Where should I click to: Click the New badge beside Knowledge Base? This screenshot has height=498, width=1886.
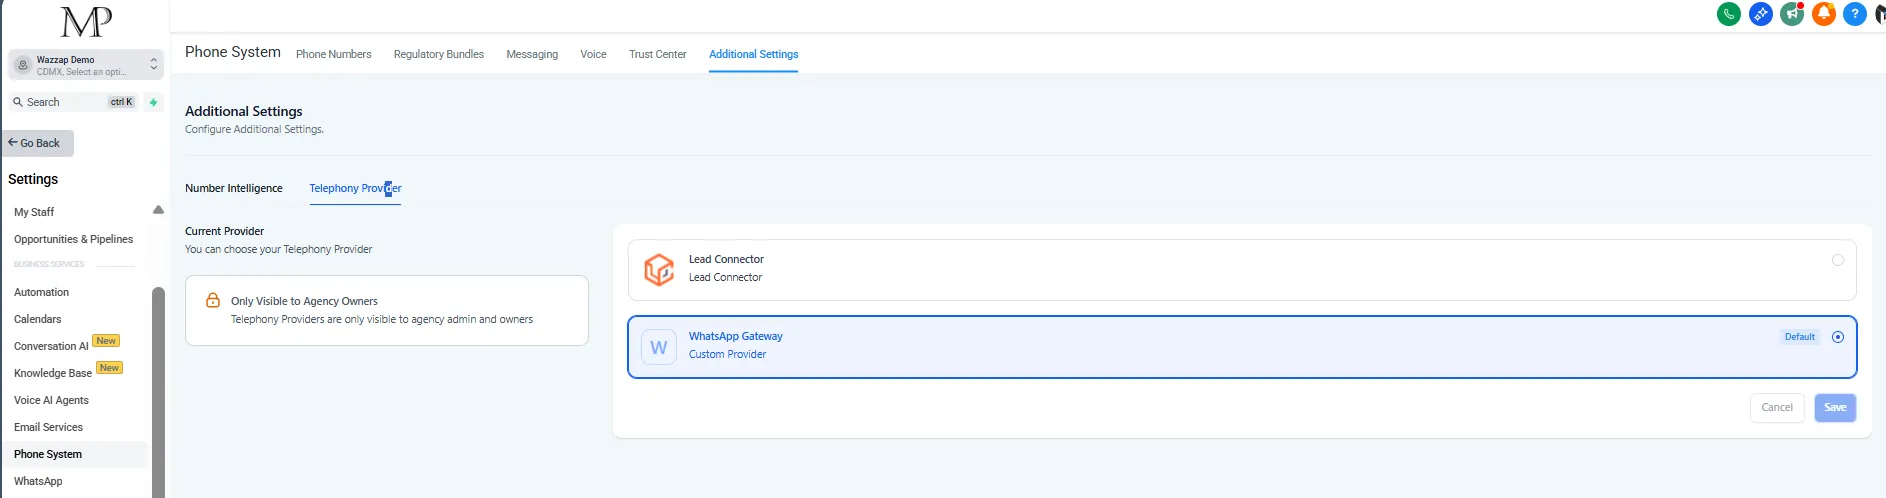pyautogui.click(x=109, y=368)
